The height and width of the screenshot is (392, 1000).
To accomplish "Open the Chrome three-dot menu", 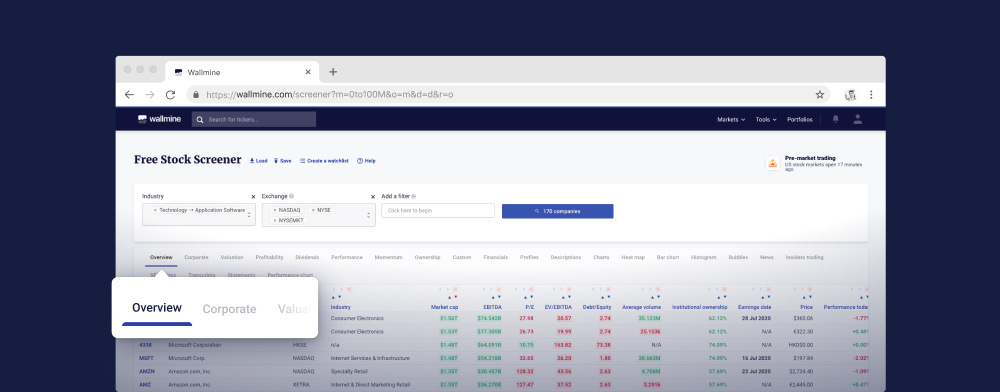I will (871, 94).
